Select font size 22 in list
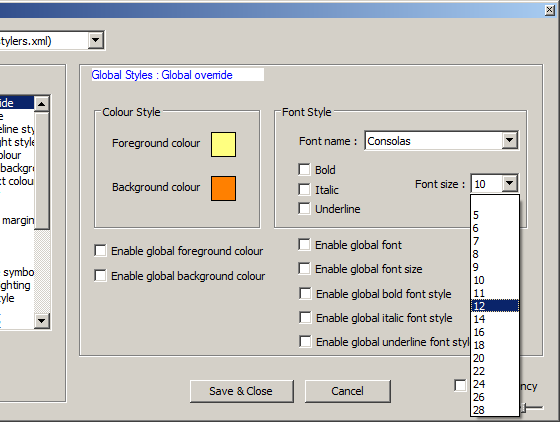The image size is (560, 422). 495,371
